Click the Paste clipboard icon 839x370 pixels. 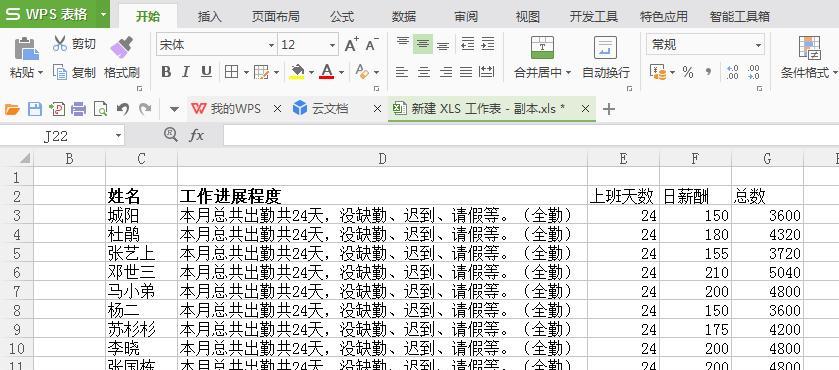click(x=26, y=48)
